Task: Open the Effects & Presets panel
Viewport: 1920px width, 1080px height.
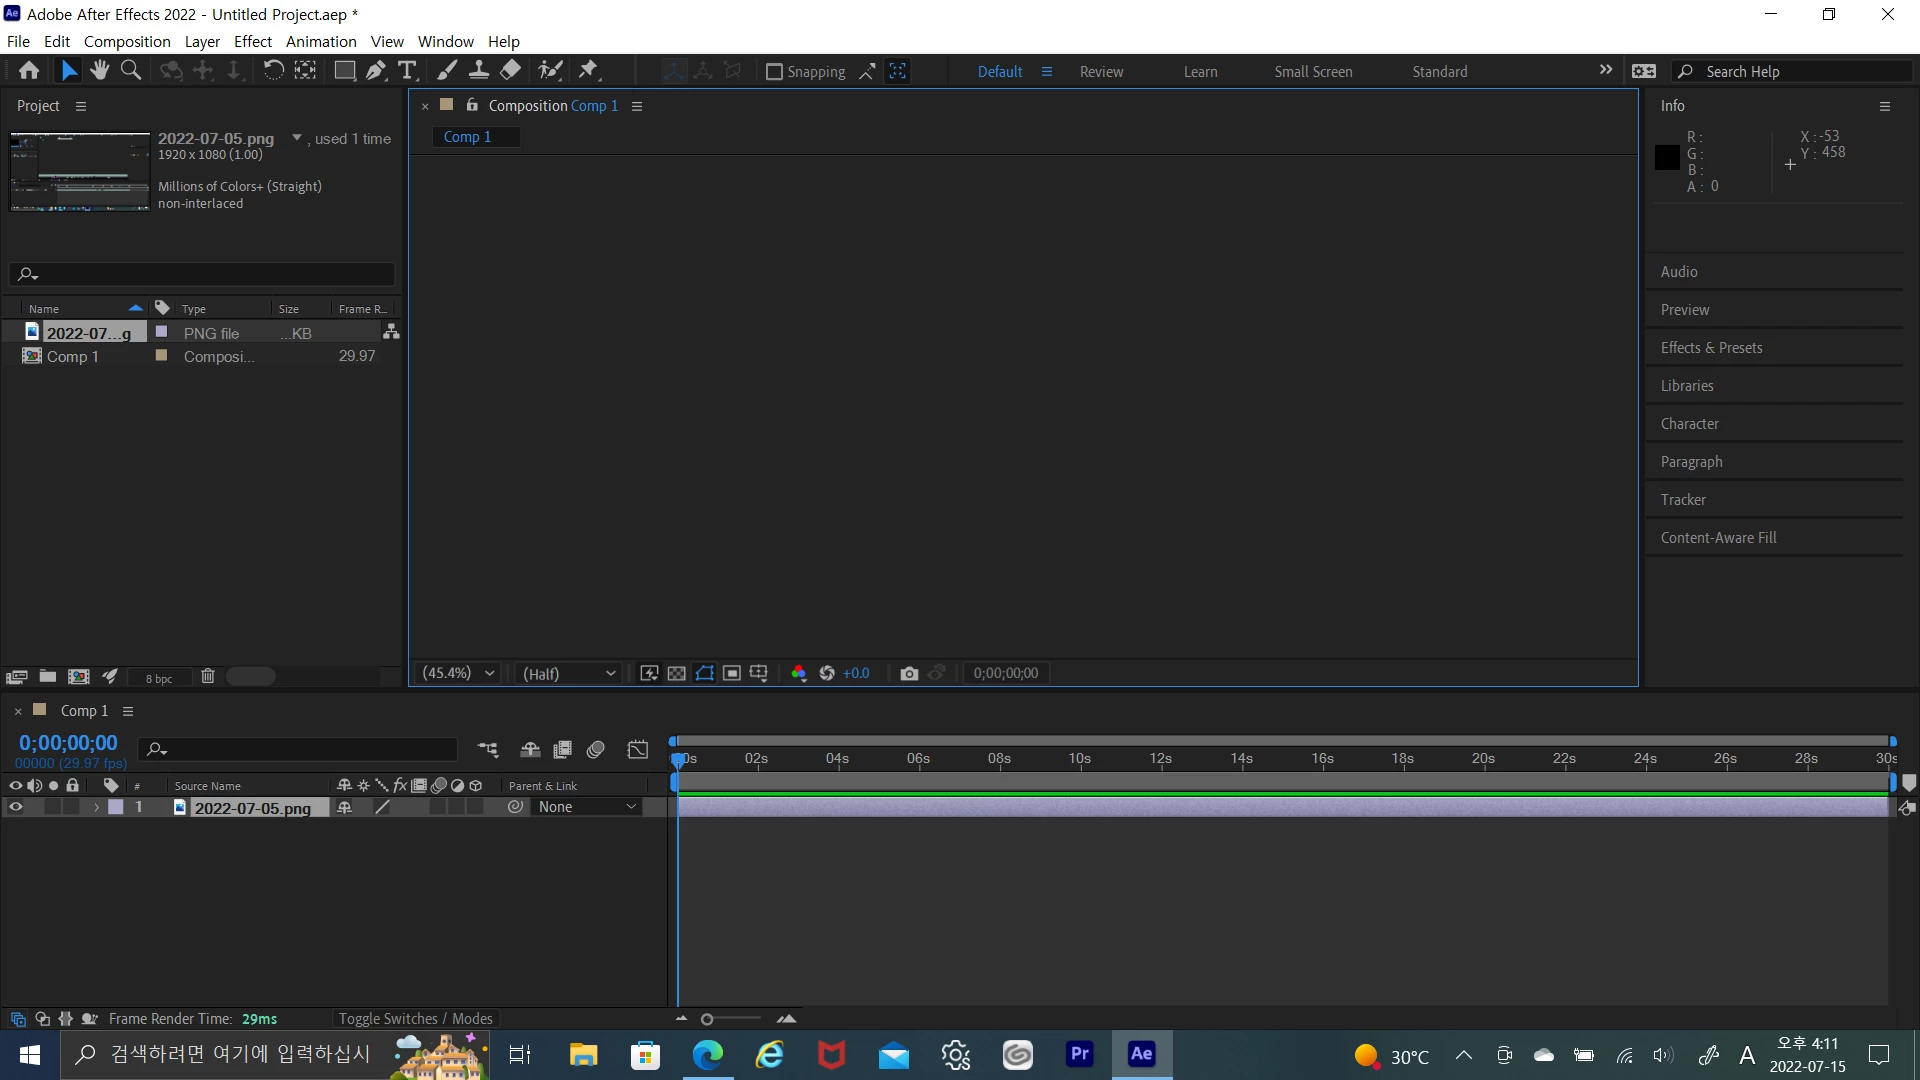Action: [x=1711, y=348]
